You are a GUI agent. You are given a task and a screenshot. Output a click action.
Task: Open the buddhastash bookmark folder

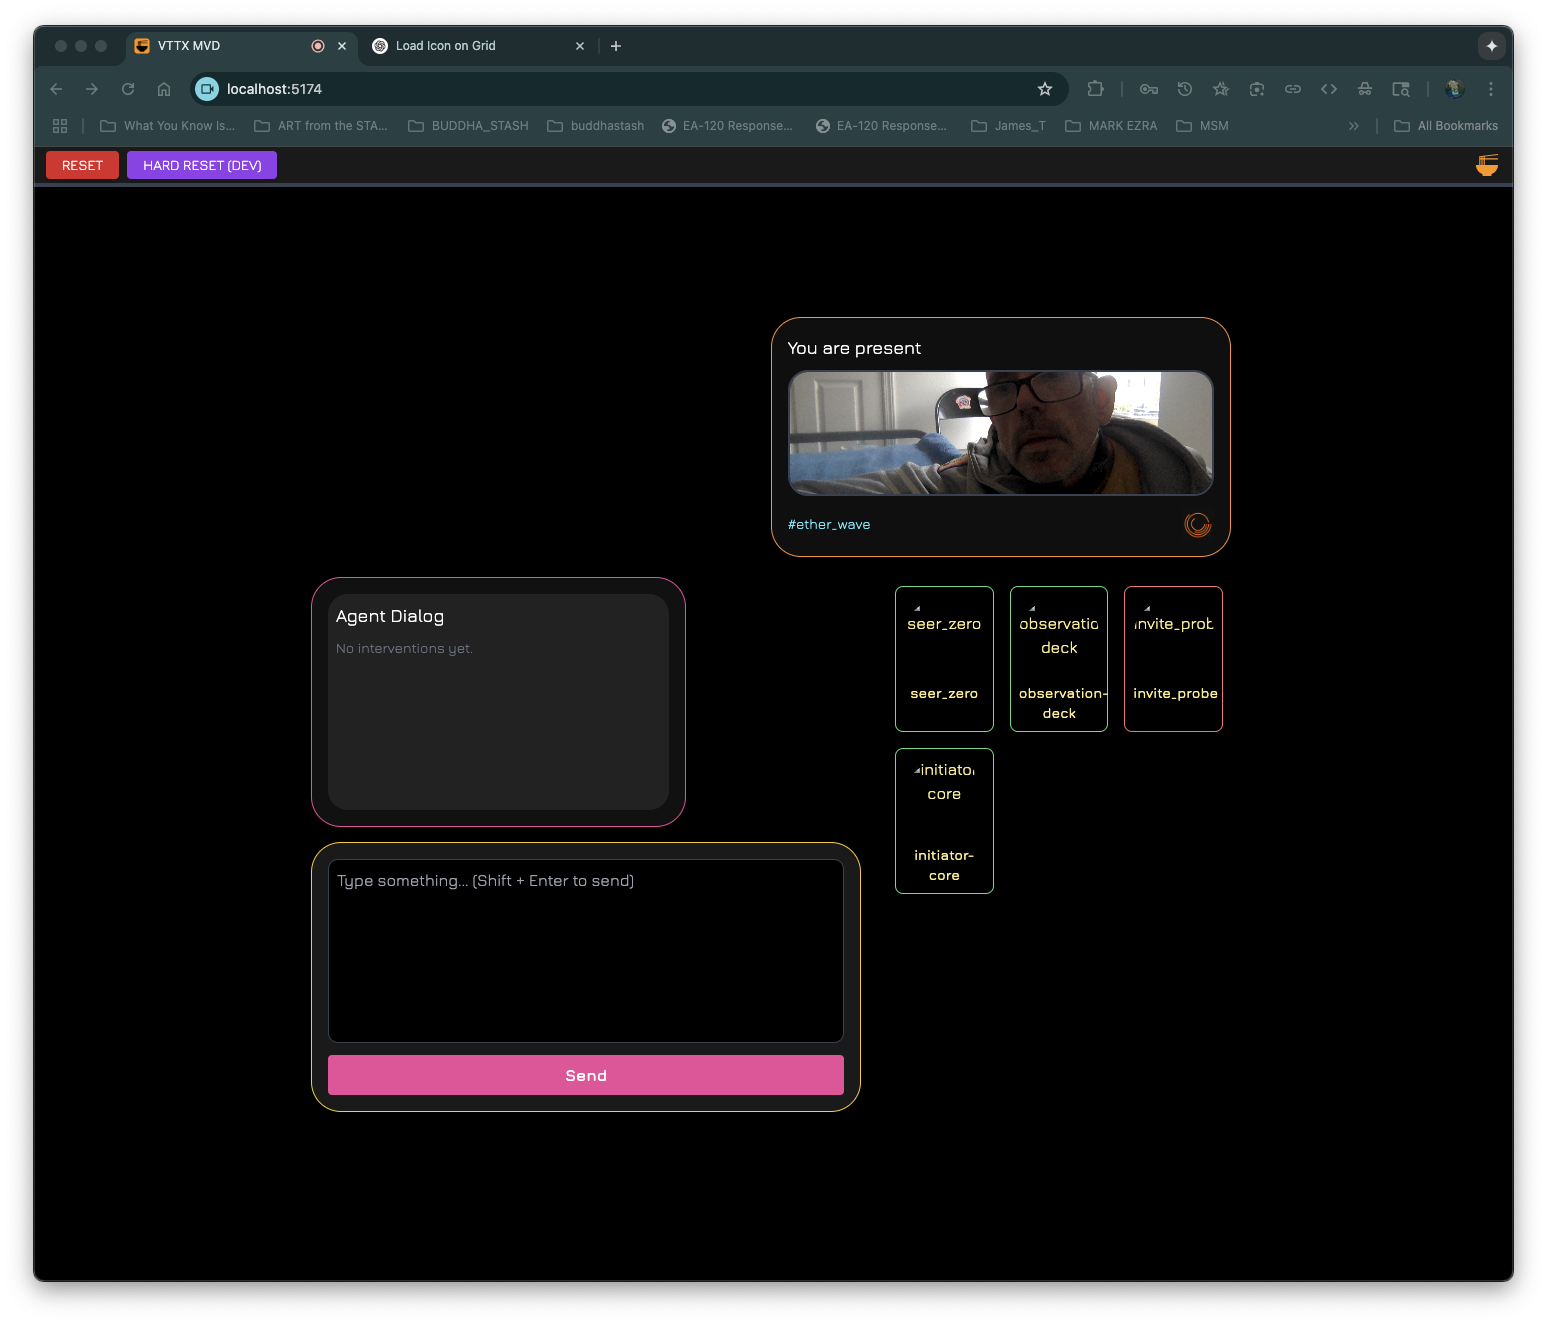596,126
